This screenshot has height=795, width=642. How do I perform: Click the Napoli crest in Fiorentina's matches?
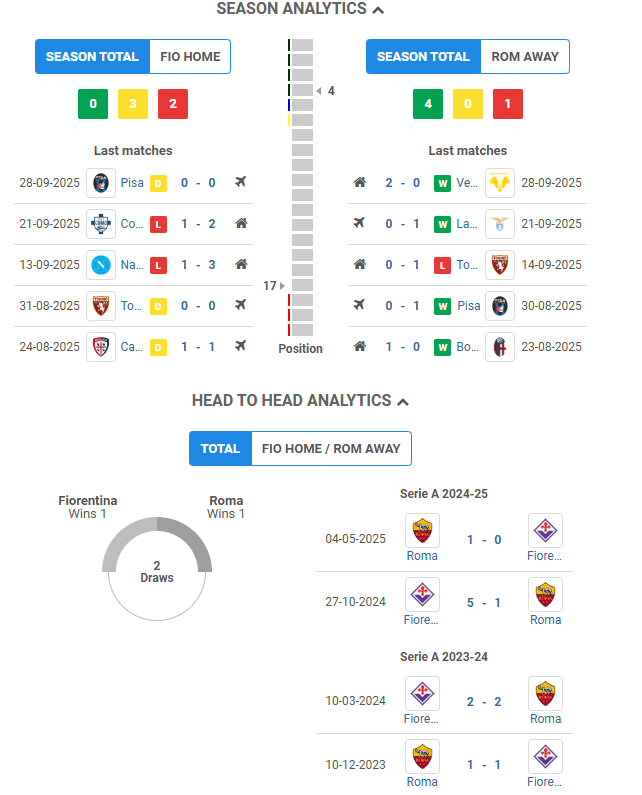[101, 265]
